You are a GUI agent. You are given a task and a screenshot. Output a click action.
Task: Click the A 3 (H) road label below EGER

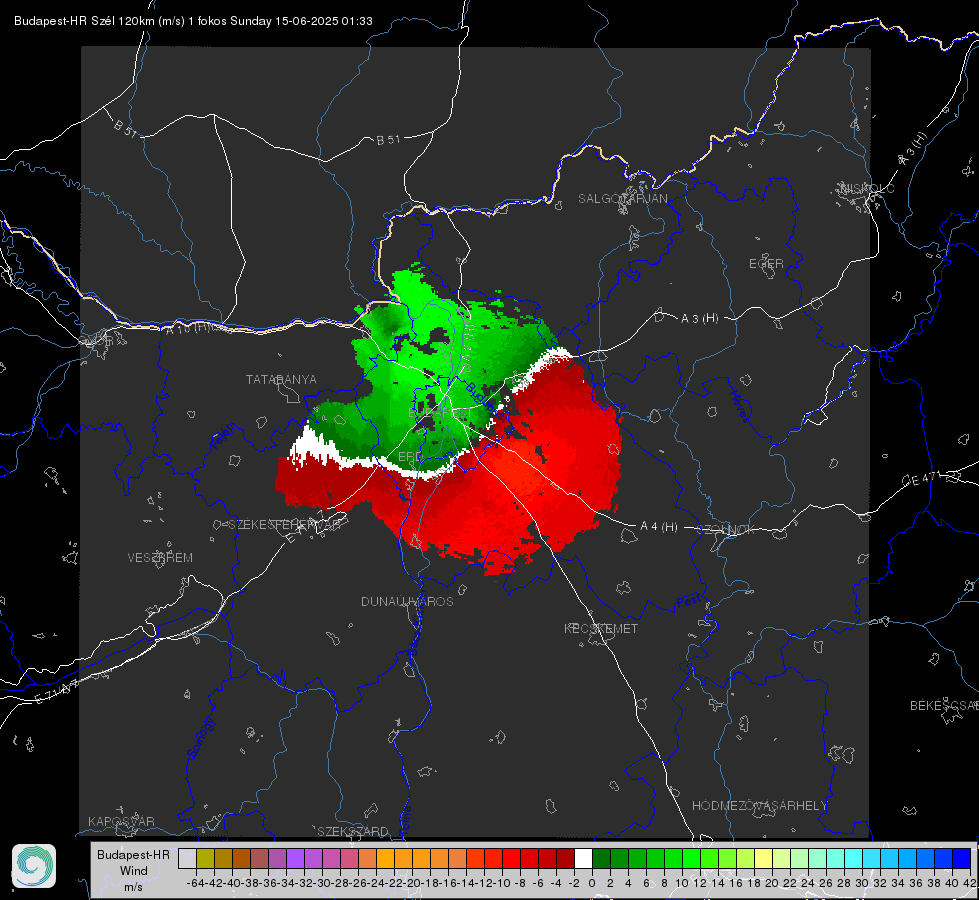(x=699, y=319)
